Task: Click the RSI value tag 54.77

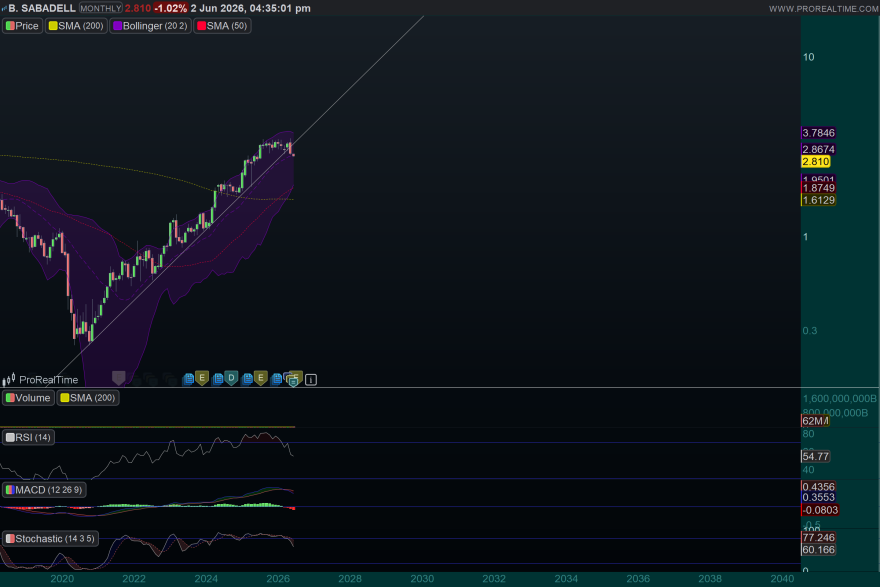Action: click(x=815, y=456)
